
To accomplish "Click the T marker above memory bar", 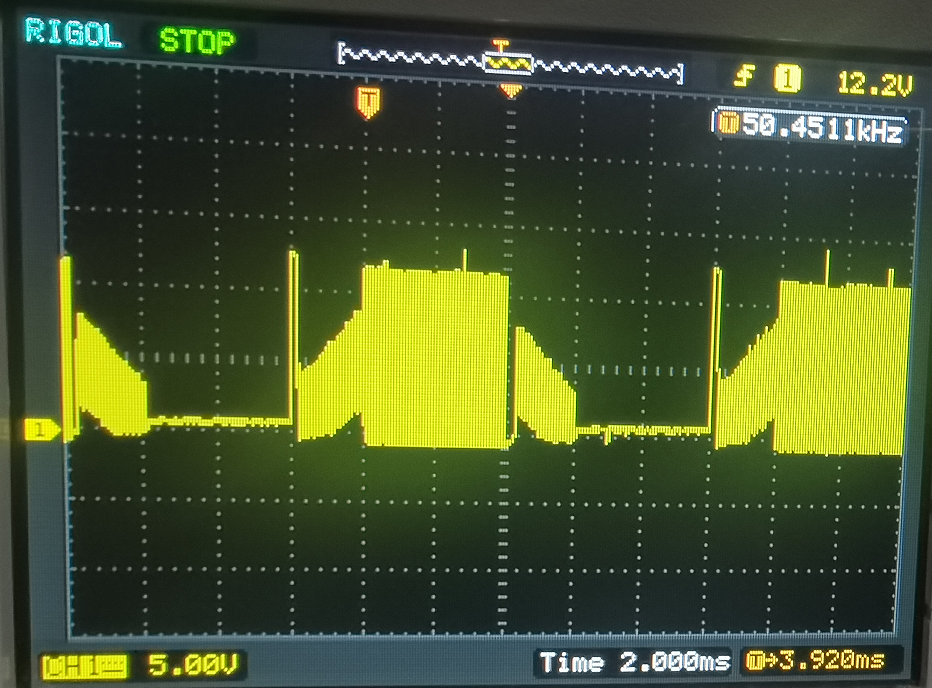I will click(501, 45).
